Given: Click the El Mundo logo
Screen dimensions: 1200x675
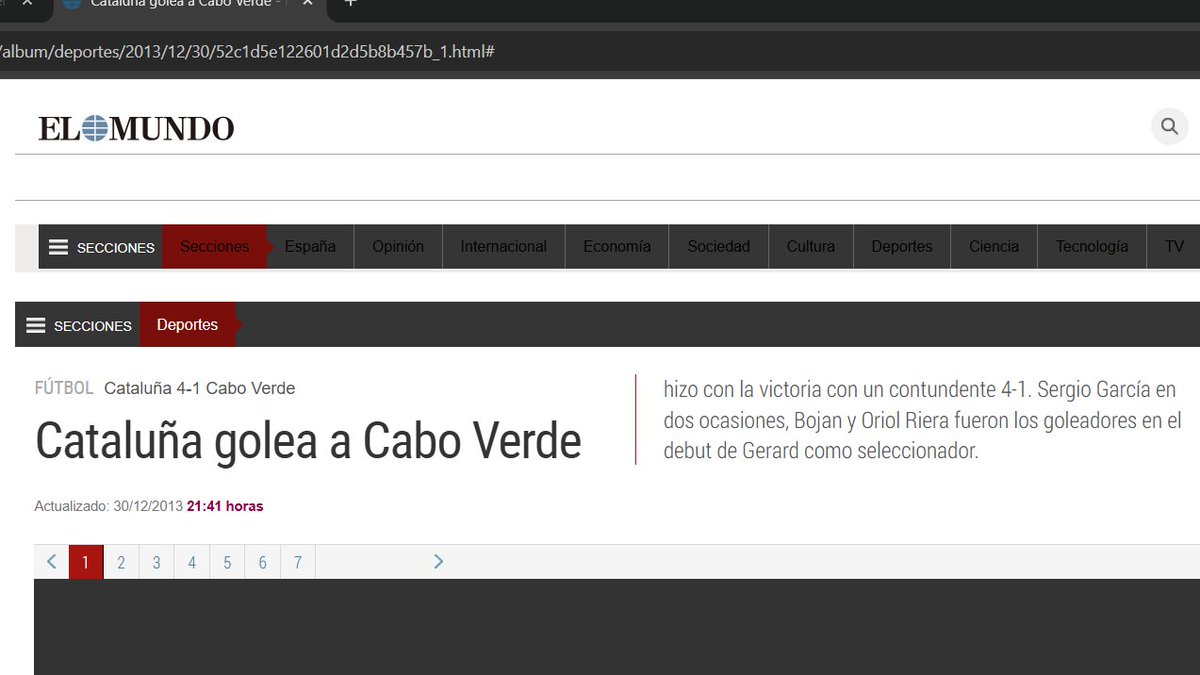Looking at the screenshot, I should point(136,129).
